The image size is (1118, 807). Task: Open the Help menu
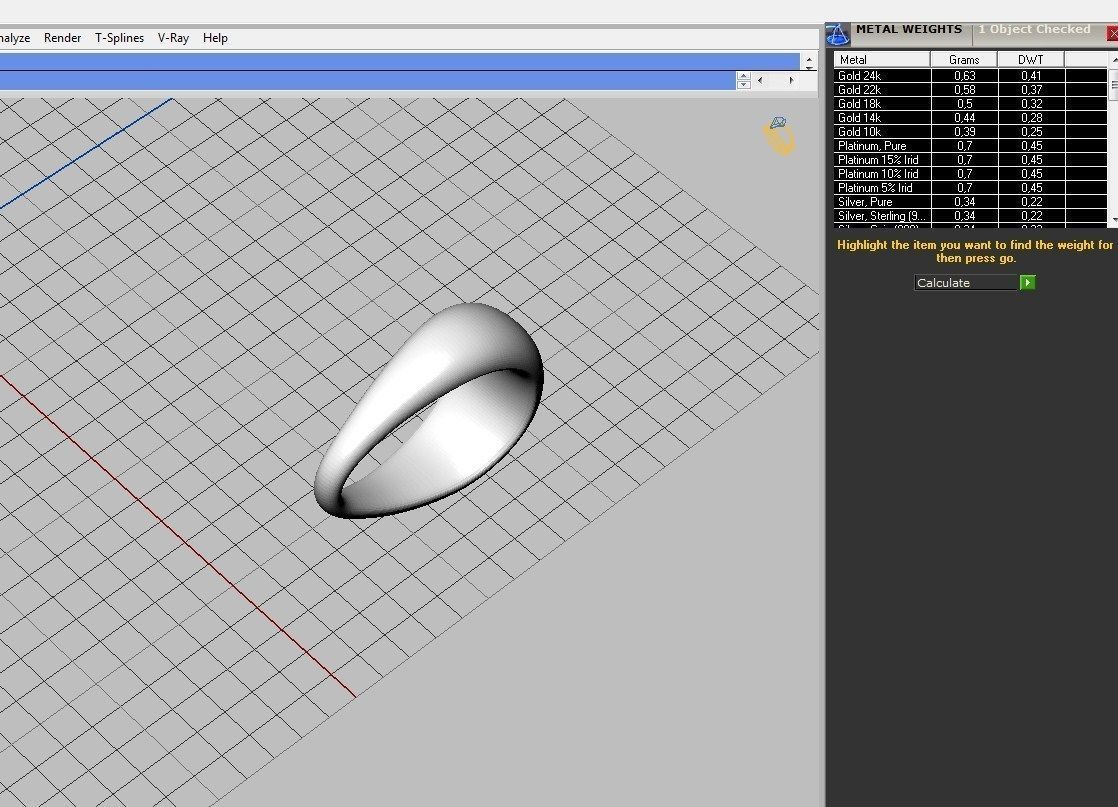click(x=215, y=38)
